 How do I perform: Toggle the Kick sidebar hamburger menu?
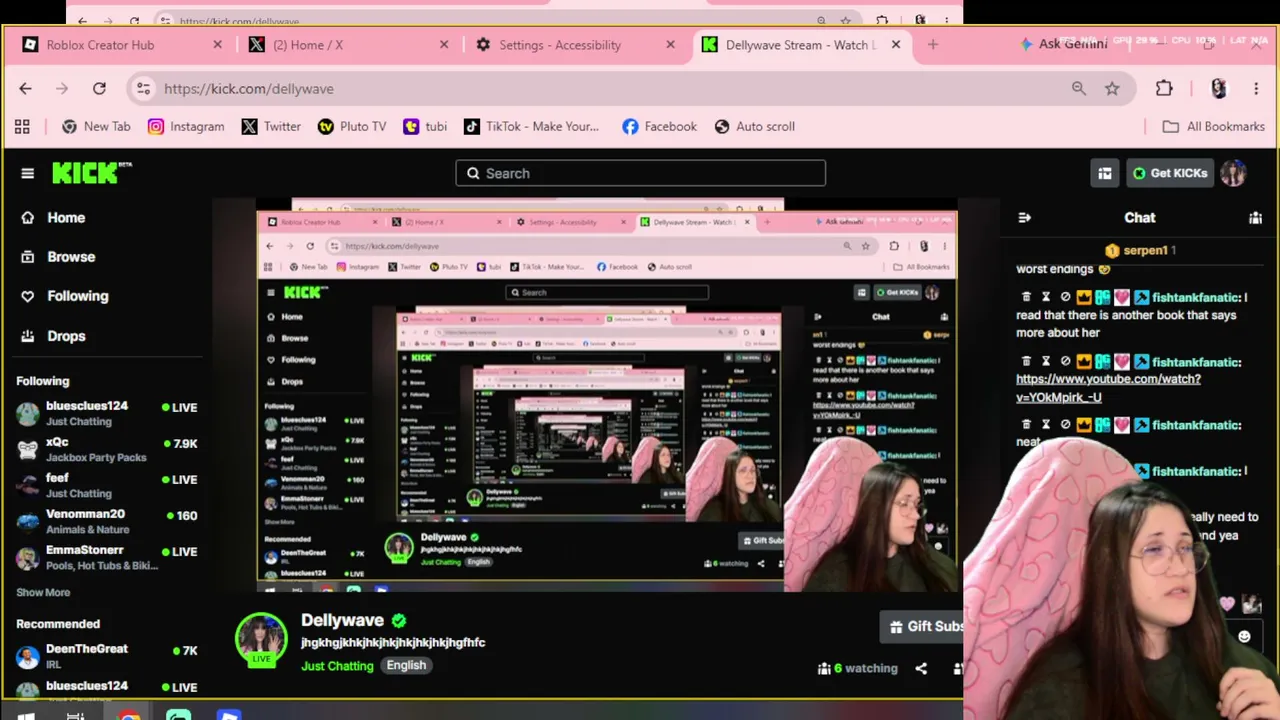[27, 173]
